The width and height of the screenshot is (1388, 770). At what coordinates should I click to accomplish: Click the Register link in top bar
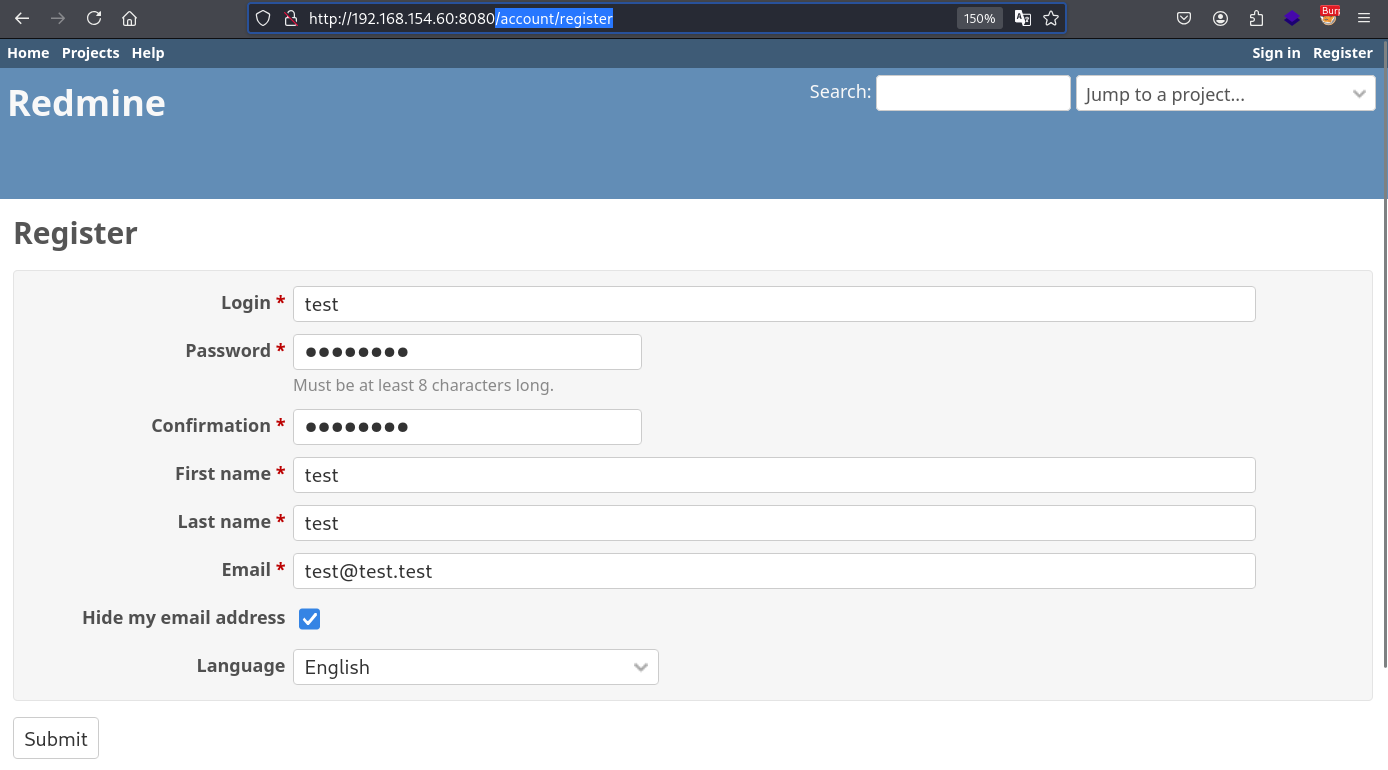click(1343, 53)
